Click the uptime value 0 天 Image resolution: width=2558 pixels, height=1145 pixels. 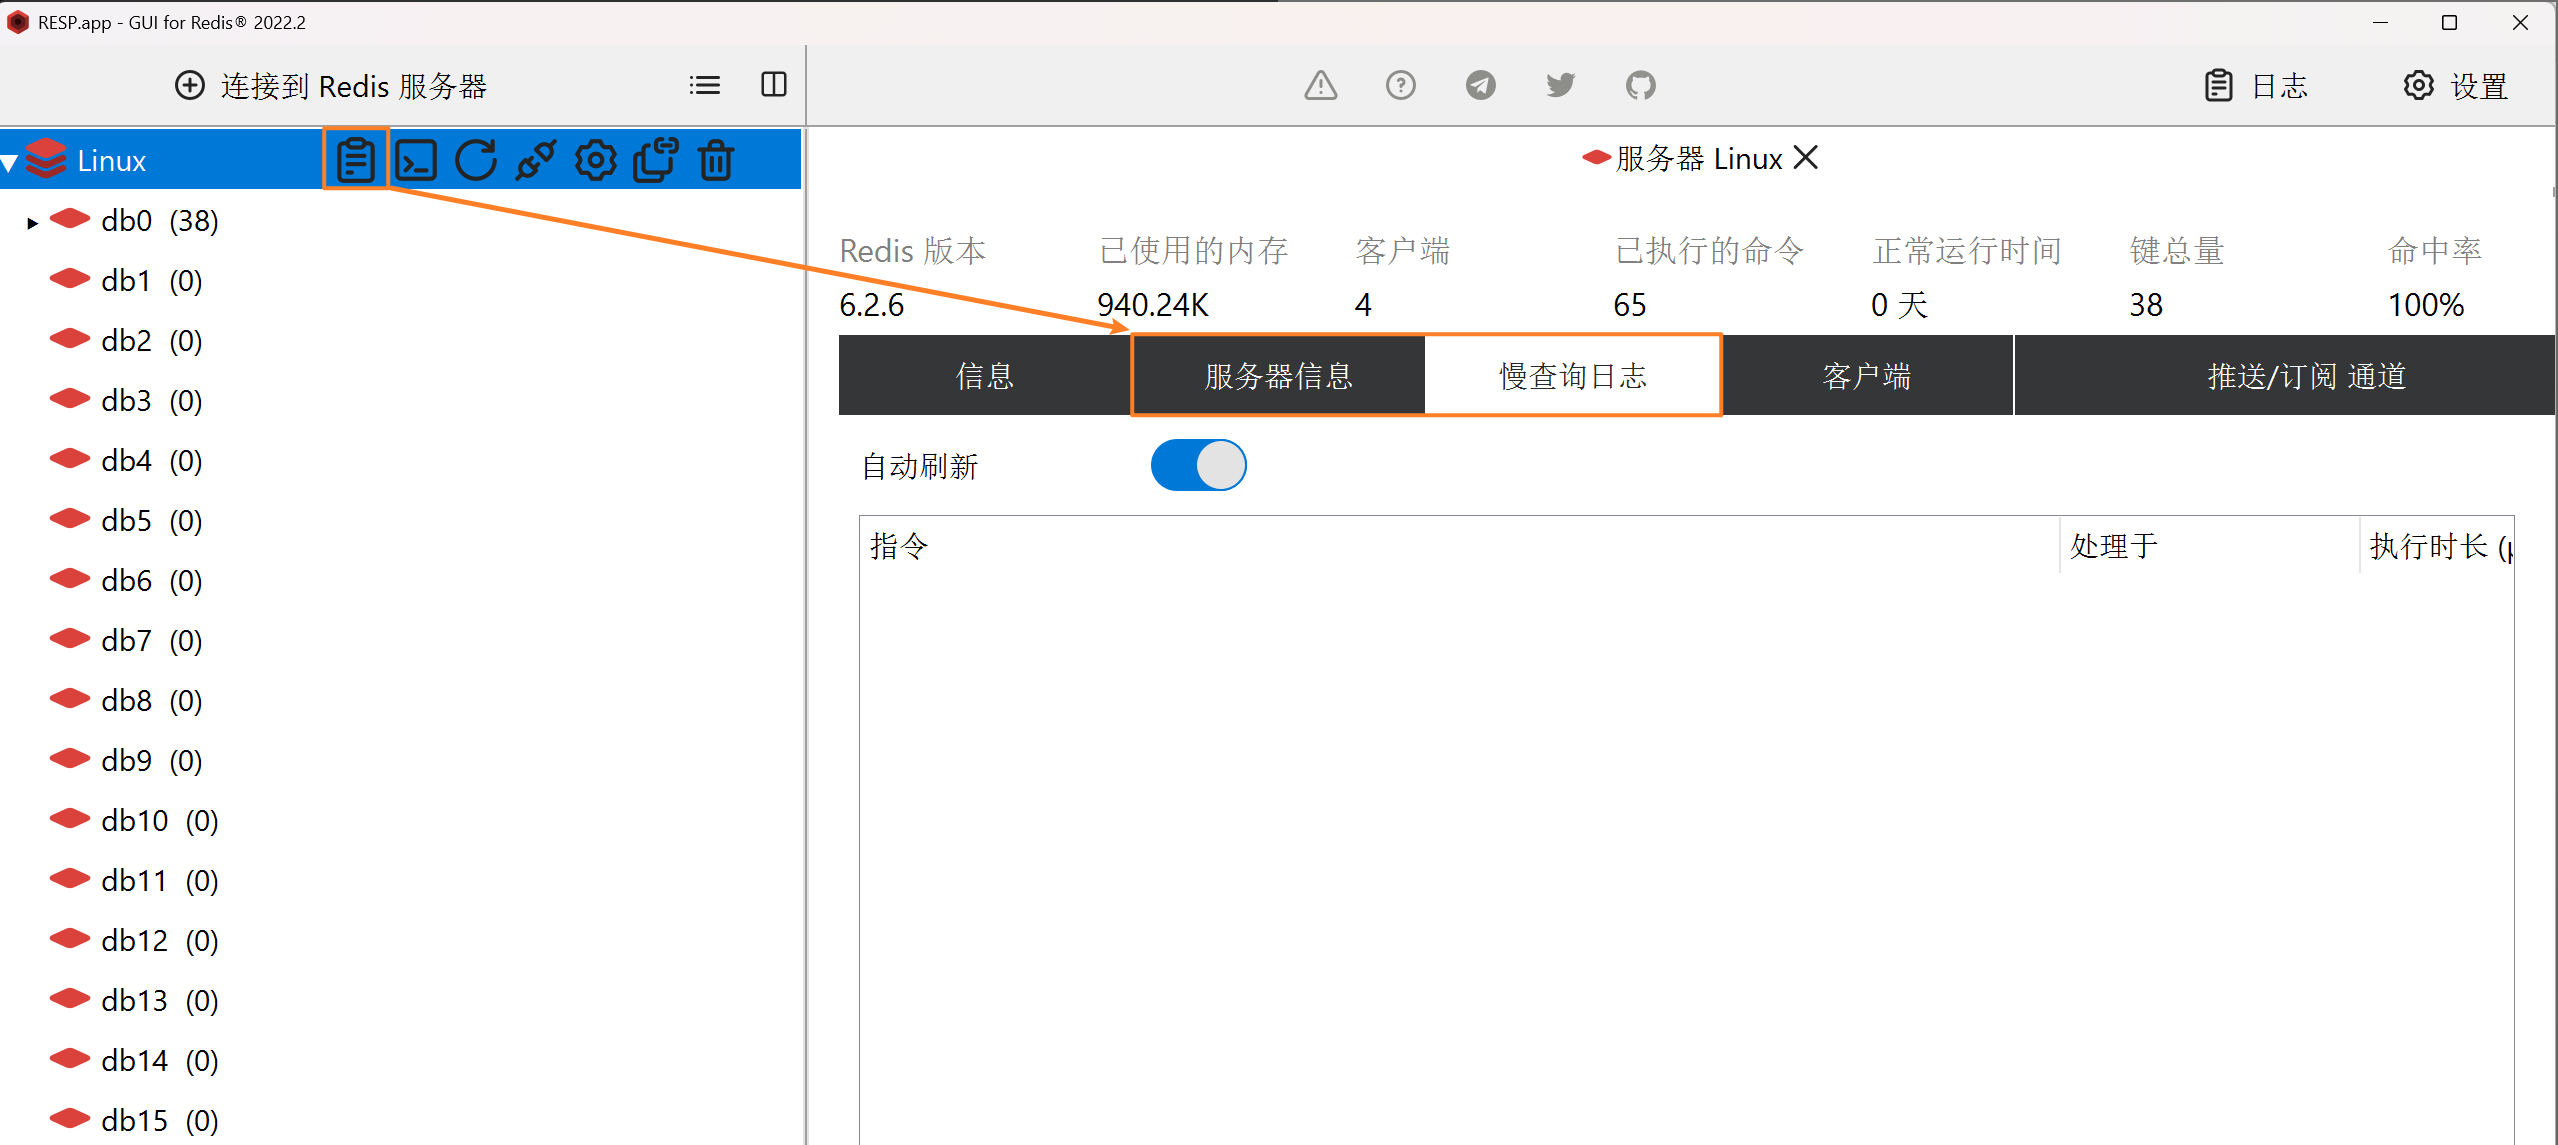(x=1899, y=305)
